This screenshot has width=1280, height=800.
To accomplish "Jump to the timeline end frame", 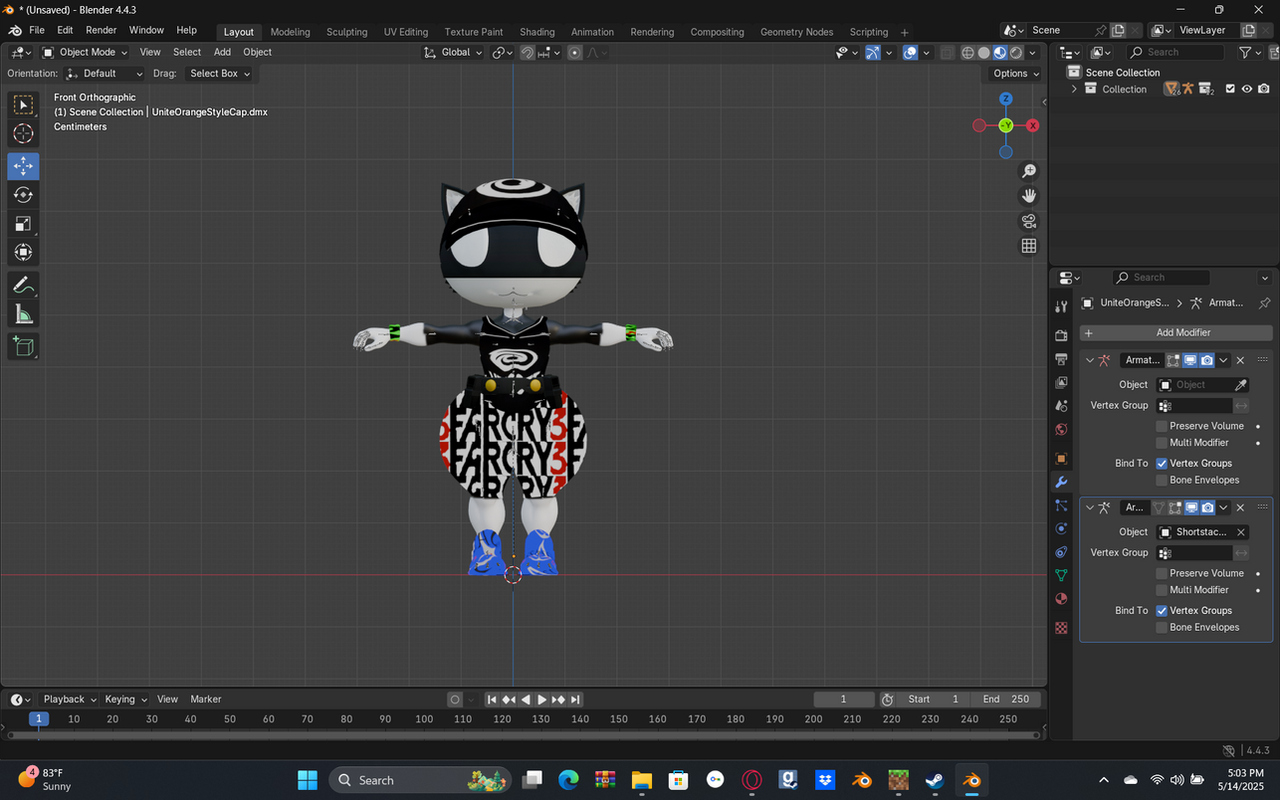I will click(575, 699).
